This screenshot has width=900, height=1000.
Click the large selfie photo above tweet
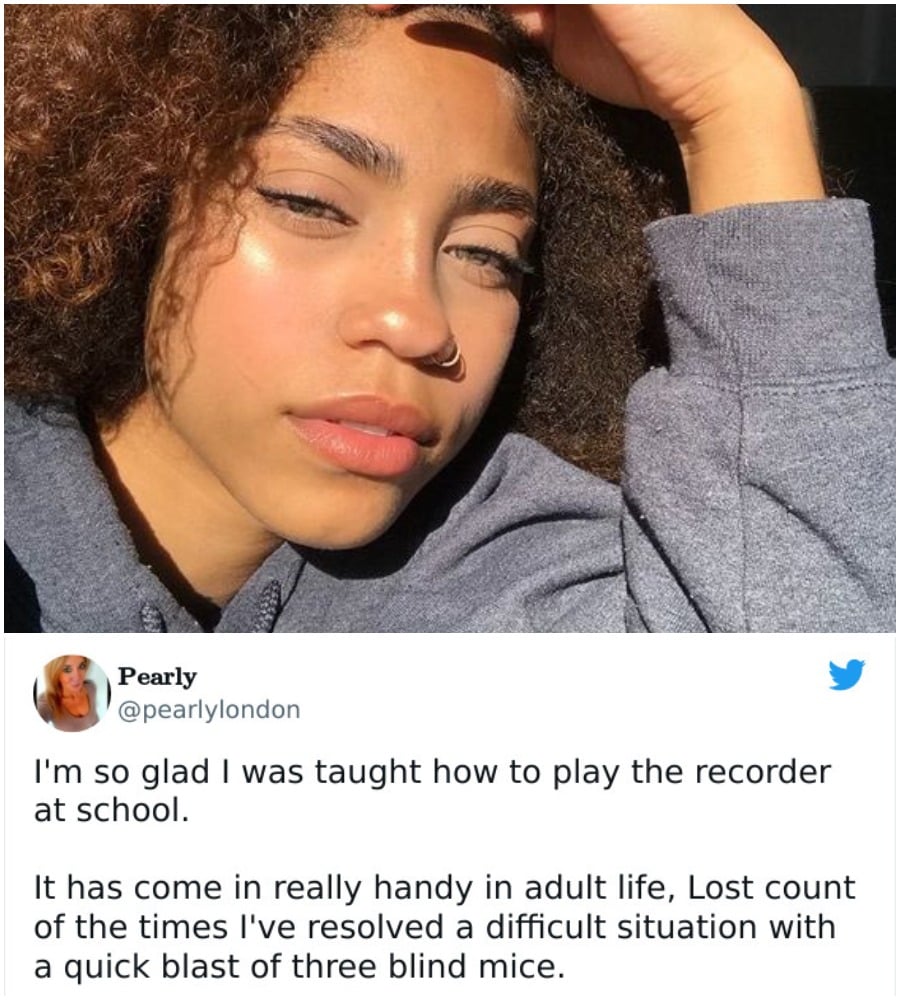(x=450, y=318)
